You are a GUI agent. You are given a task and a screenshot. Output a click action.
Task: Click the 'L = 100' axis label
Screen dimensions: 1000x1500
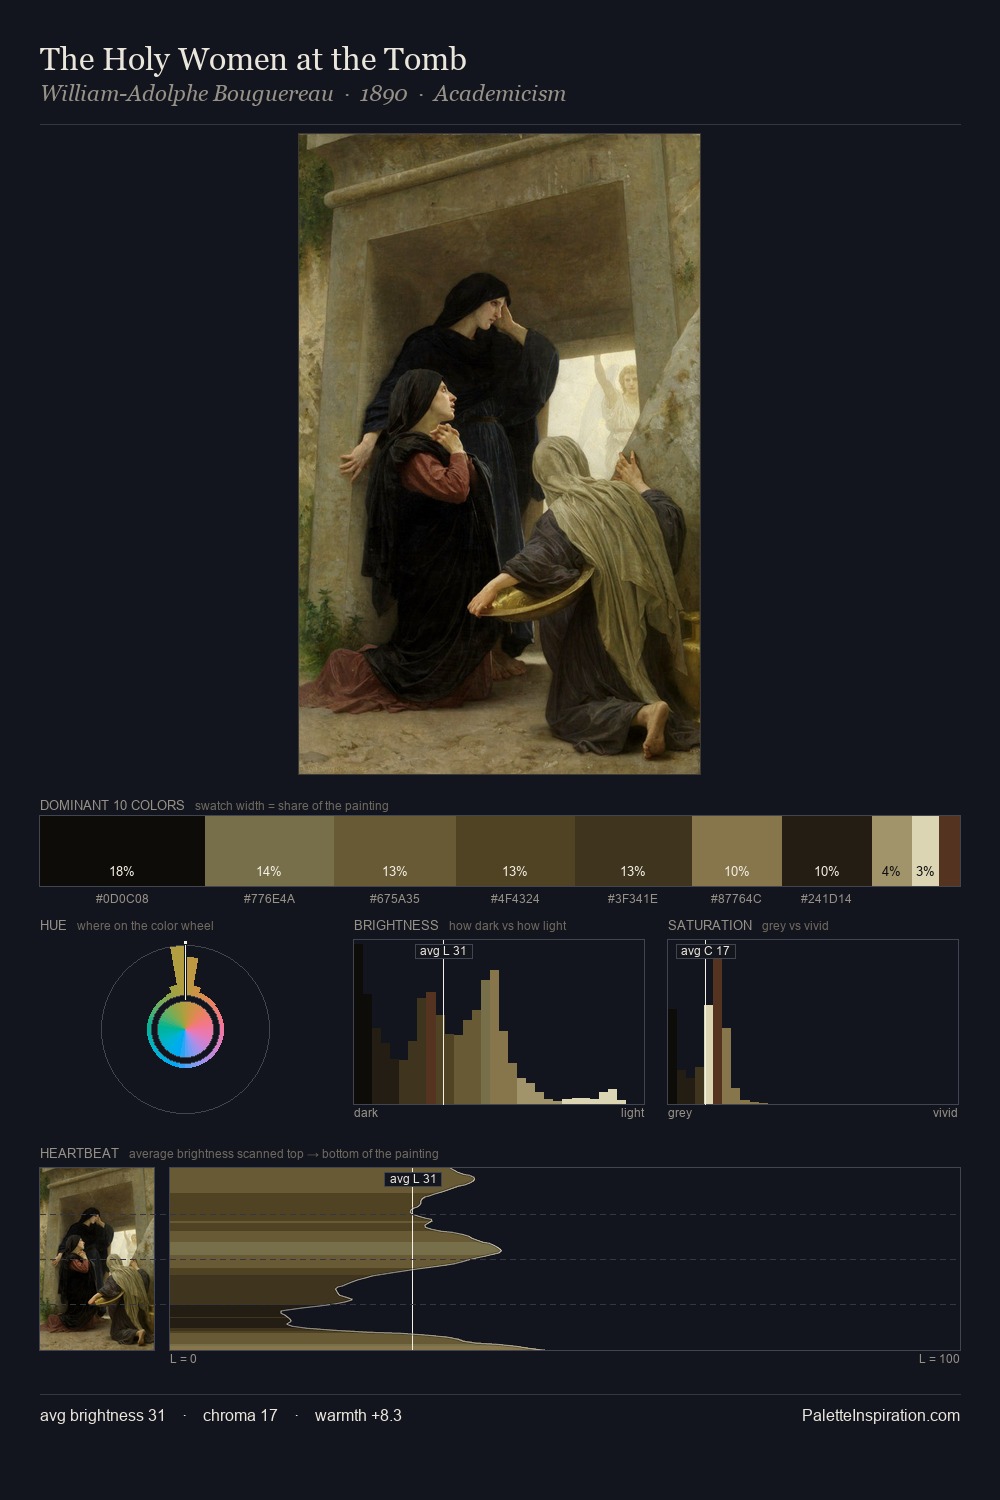939,1359
